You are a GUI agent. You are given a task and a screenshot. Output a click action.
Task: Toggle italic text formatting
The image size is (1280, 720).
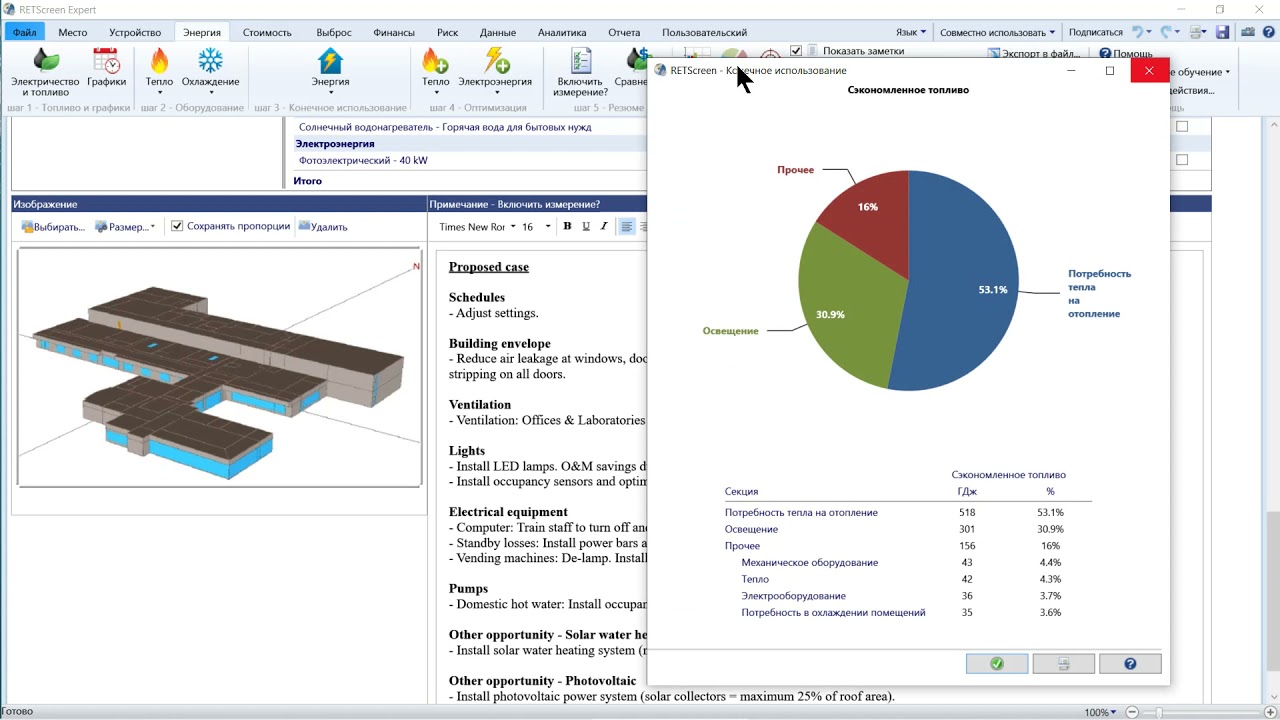point(604,227)
